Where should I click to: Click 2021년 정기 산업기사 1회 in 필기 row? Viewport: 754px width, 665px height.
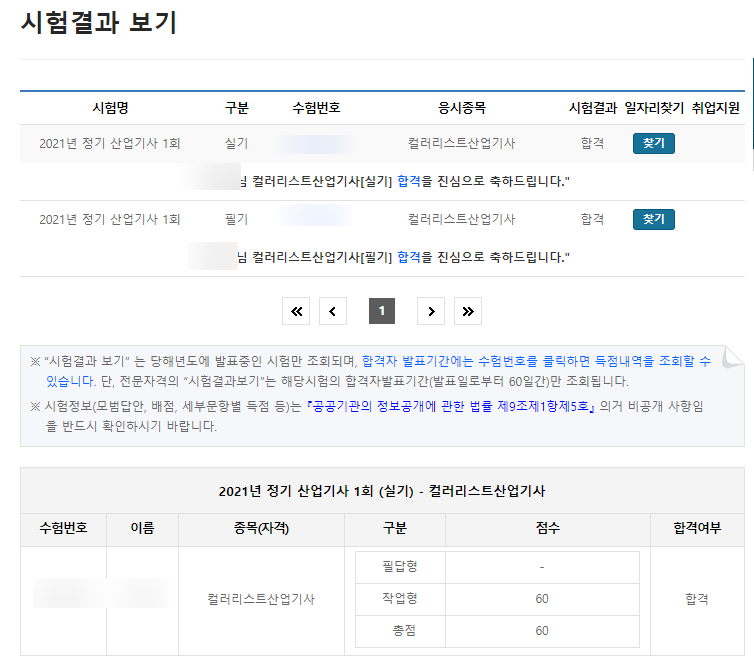[x=110, y=219]
